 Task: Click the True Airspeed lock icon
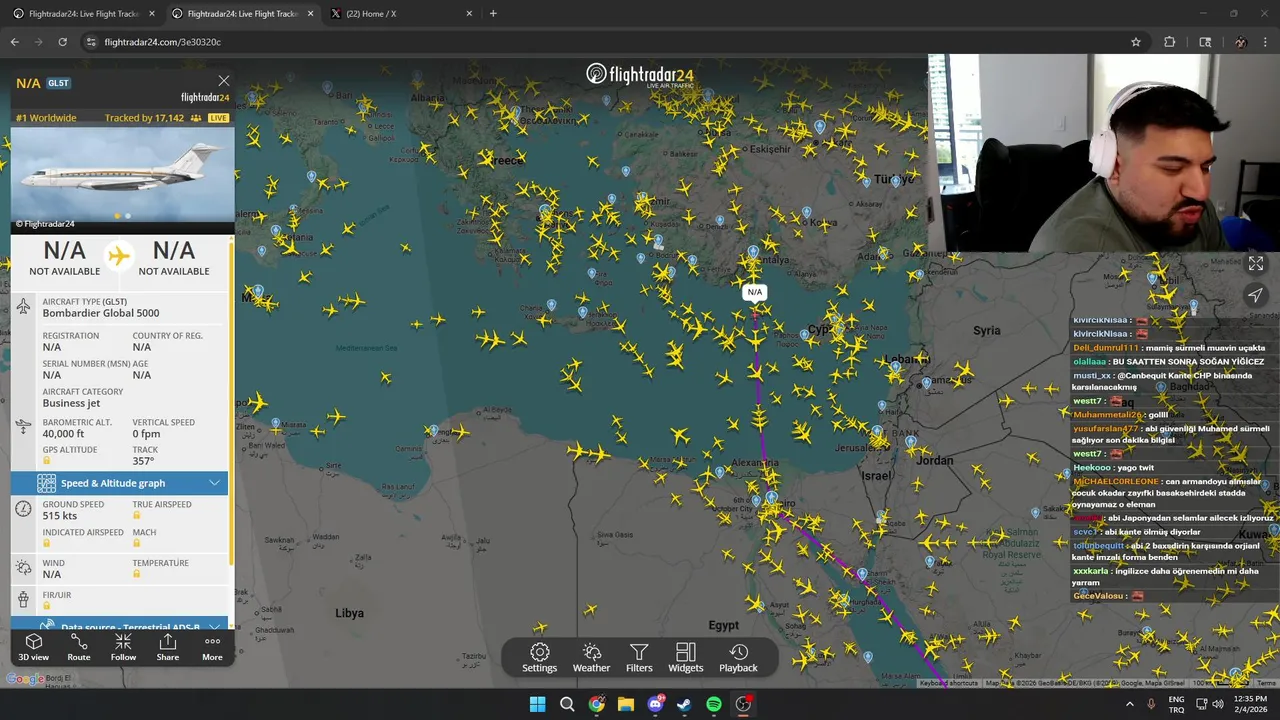pos(137,516)
